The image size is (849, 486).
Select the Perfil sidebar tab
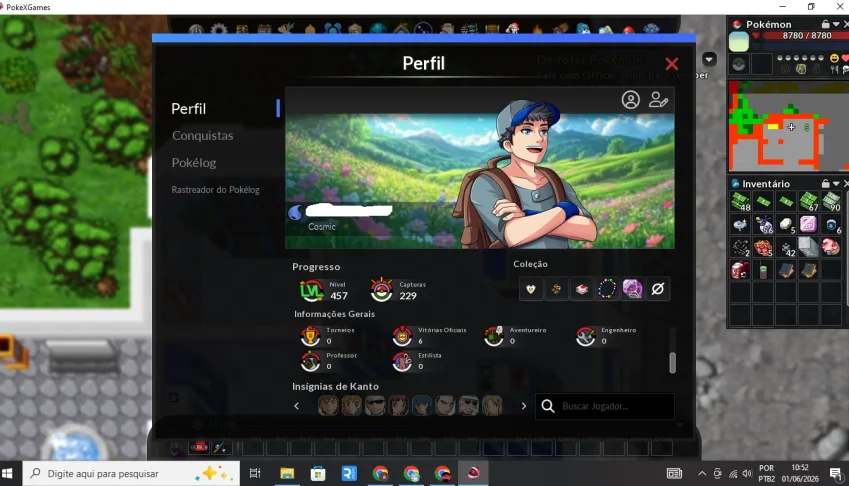click(x=188, y=109)
